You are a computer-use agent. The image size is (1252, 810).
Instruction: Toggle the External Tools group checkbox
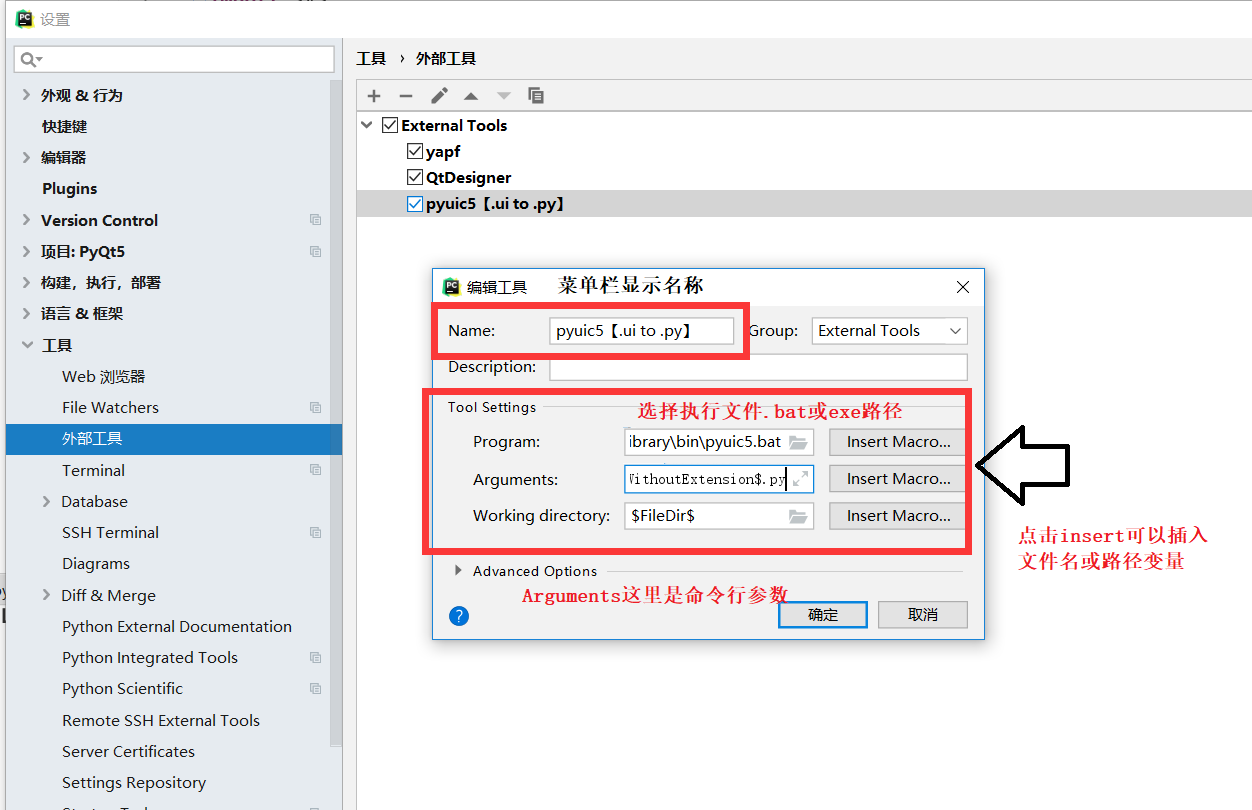coord(391,125)
